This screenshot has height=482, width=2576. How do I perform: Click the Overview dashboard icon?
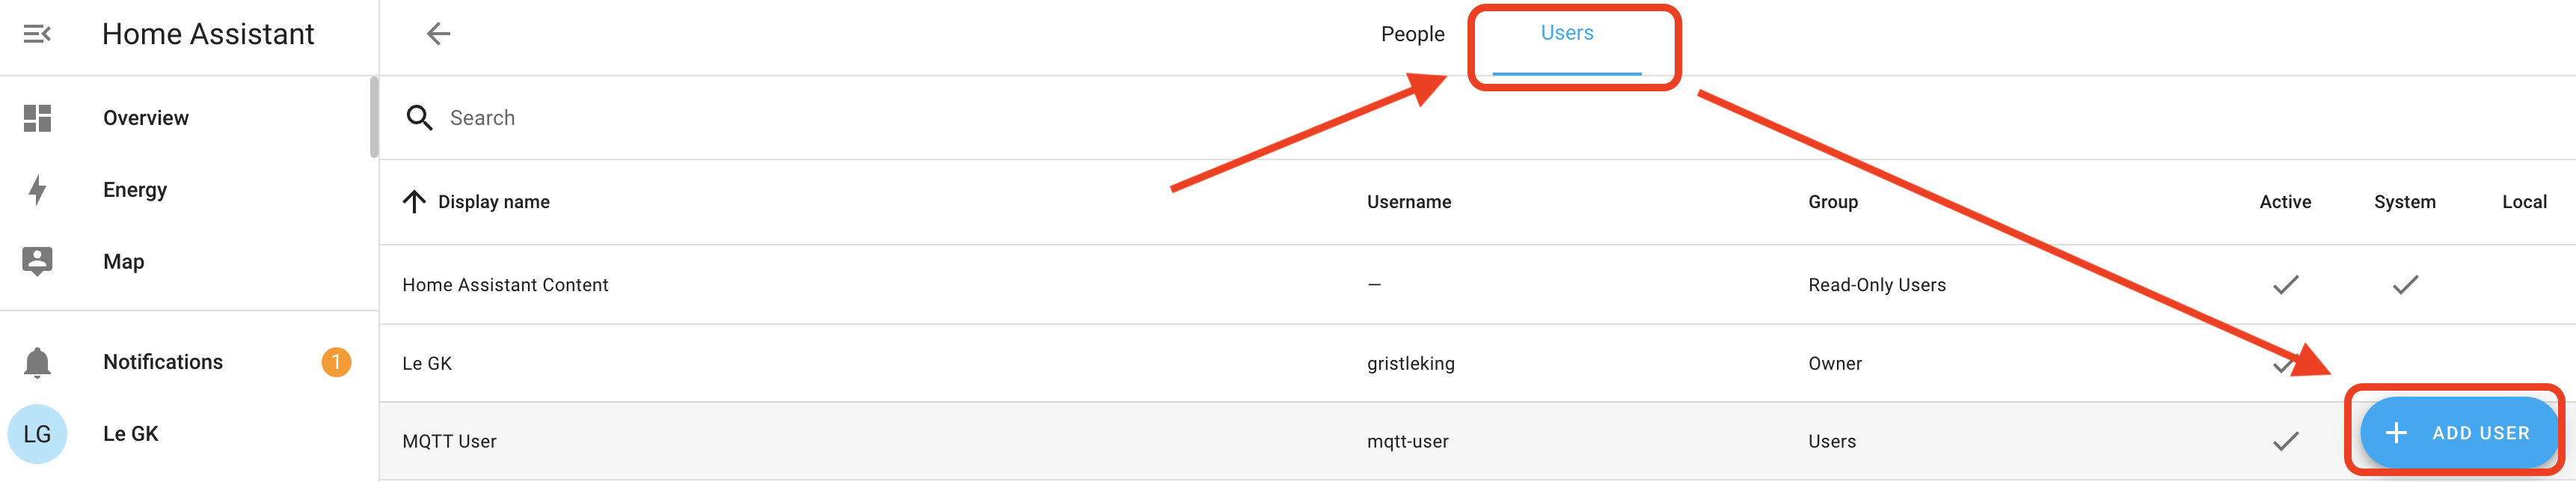pos(37,118)
